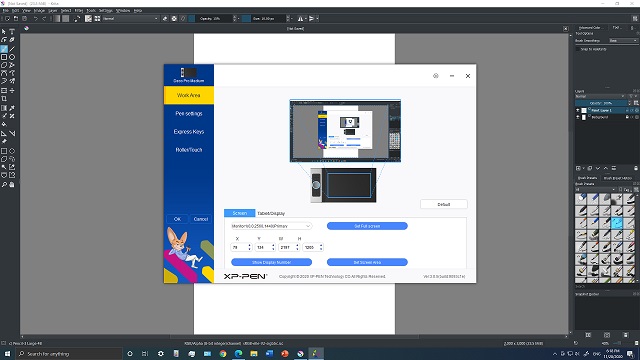The height and width of the screenshot is (360, 640).
Task: Switch to Express Keys section
Action: [189, 131]
